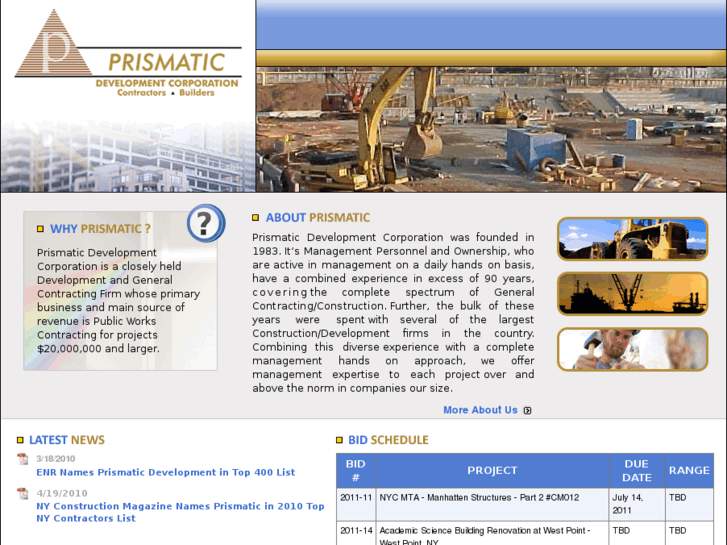Click the excavator construction site banner image
The height and width of the screenshot is (545, 727).
[491, 129]
